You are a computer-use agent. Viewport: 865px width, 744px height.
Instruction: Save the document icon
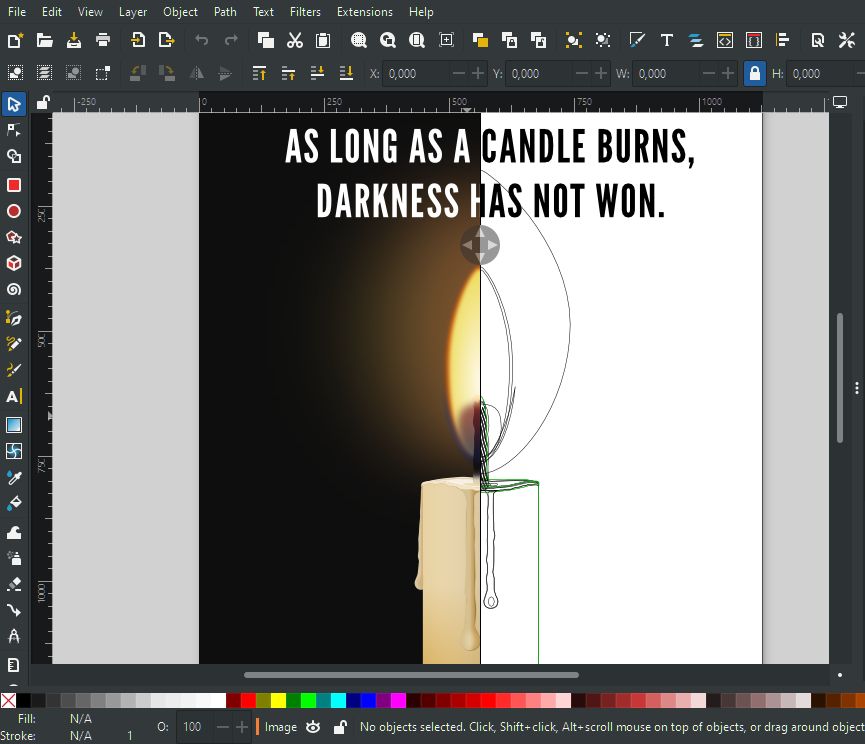point(73,40)
